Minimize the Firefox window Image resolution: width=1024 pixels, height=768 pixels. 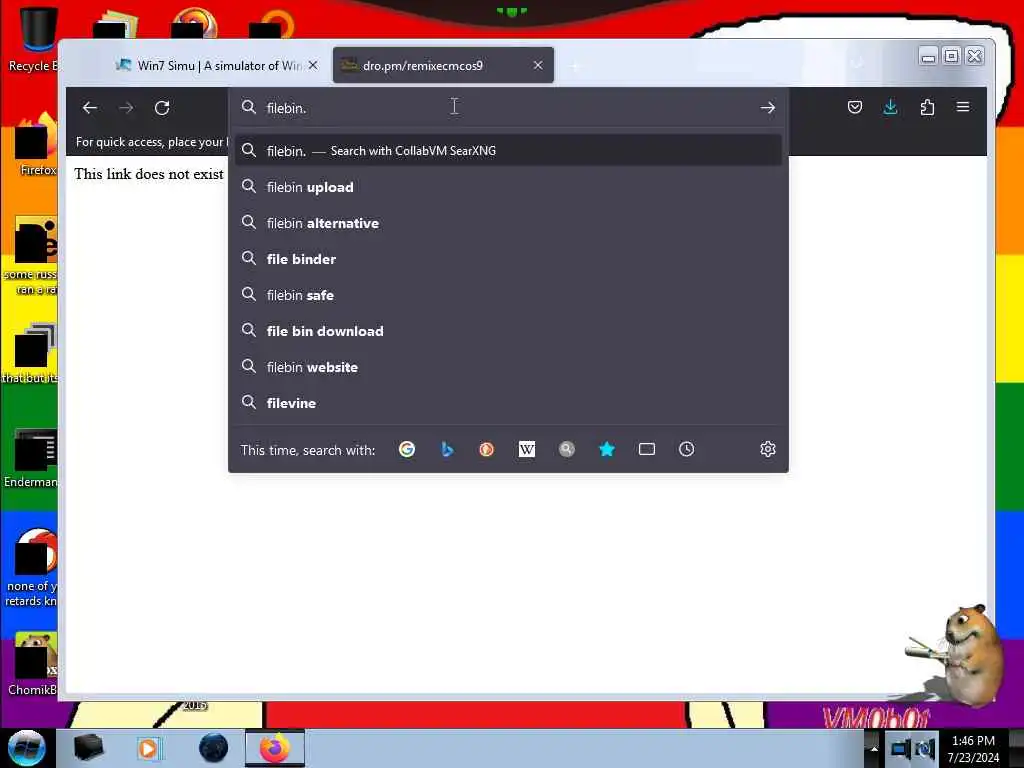(x=928, y=56)
